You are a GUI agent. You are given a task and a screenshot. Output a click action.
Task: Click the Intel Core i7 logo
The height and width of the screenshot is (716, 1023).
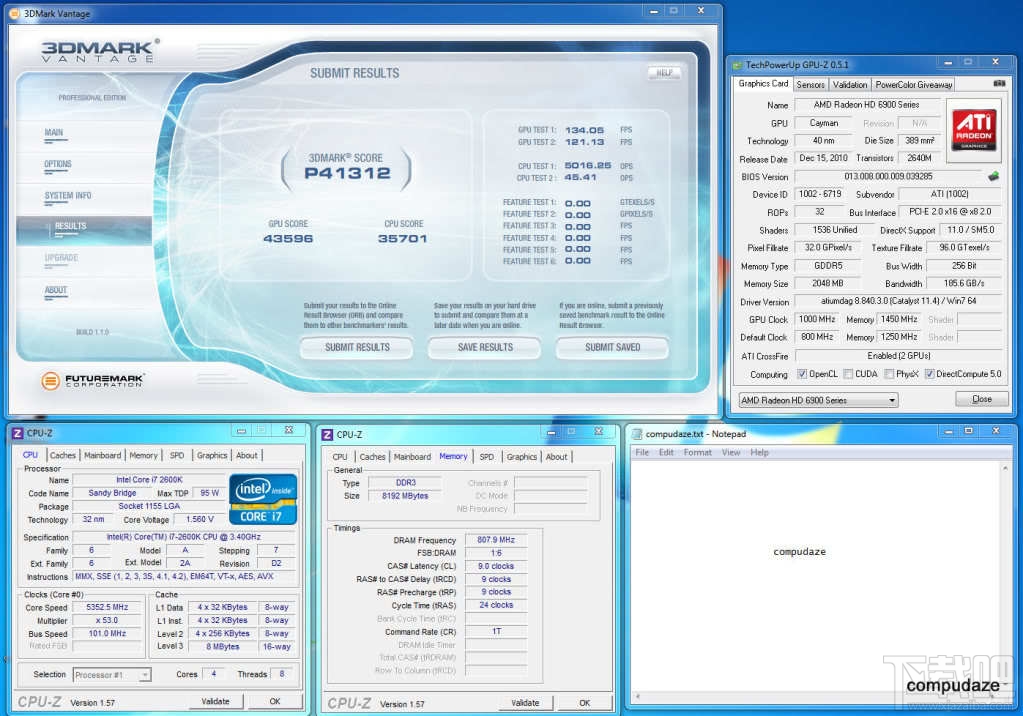pyautogui.click(x=263, y=499)
